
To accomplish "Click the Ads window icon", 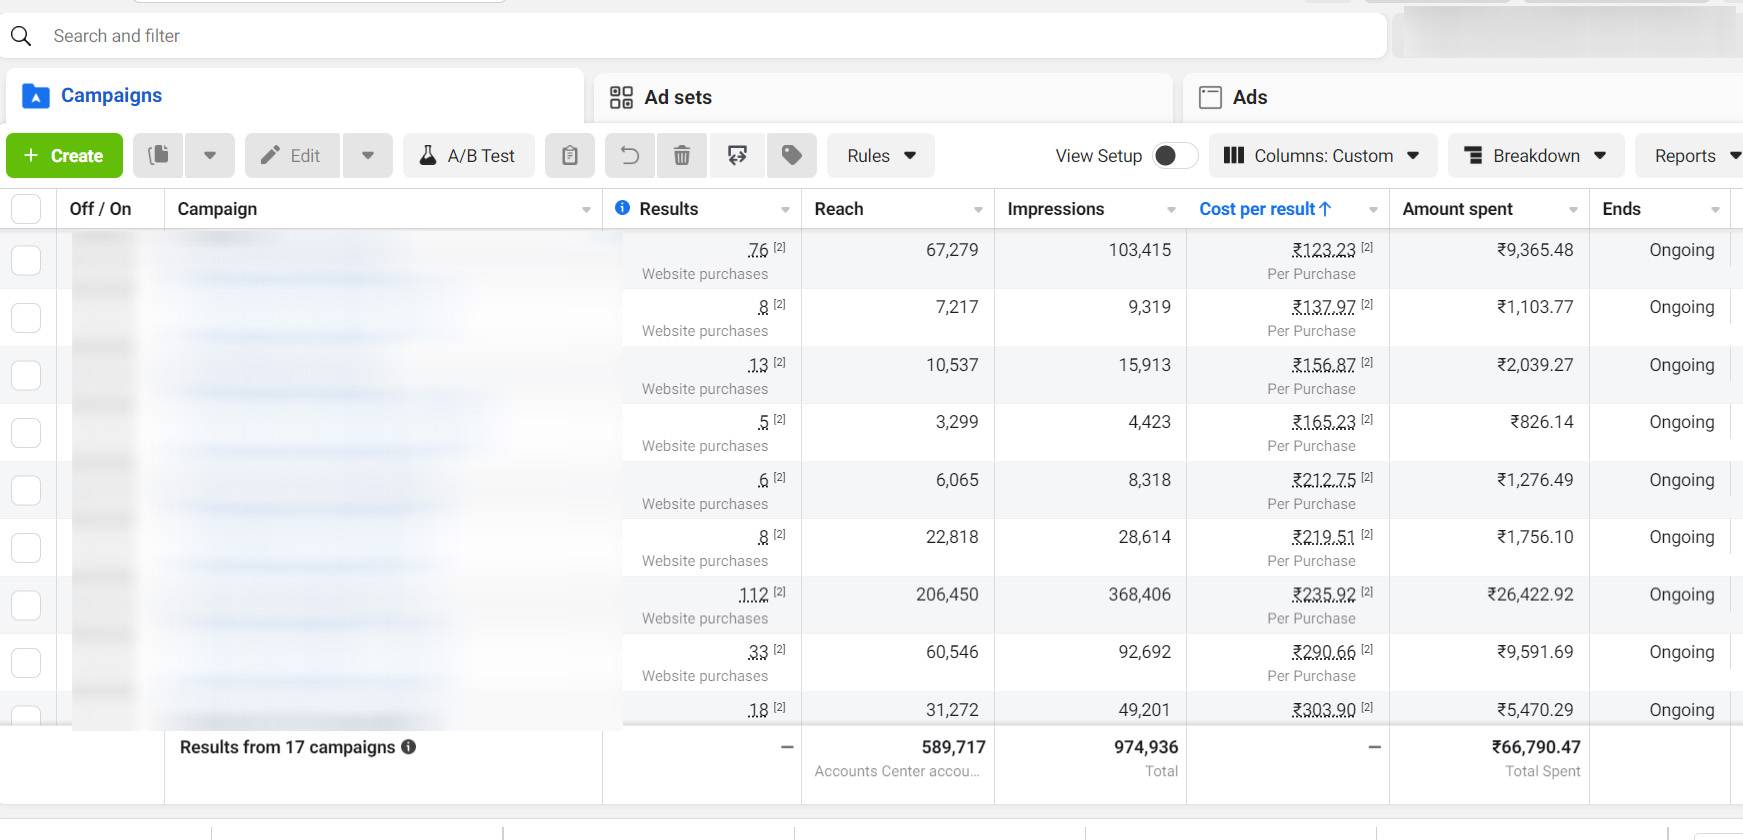I will pos(1210,97).
